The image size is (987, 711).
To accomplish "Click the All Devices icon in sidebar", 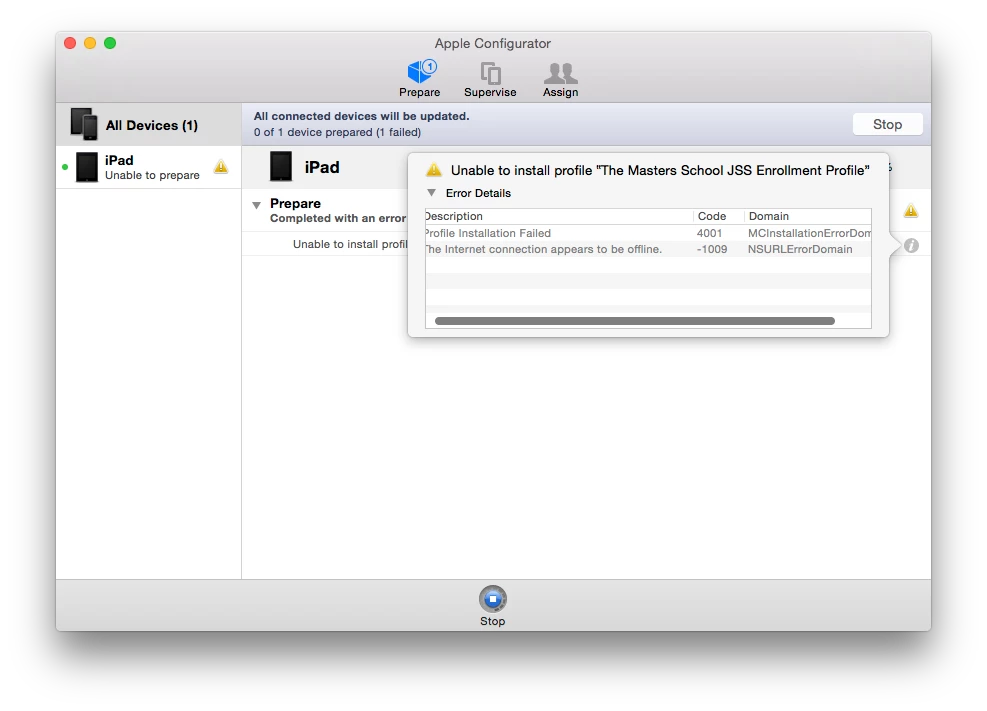I will pyautogui.click(x=84, y=124).
